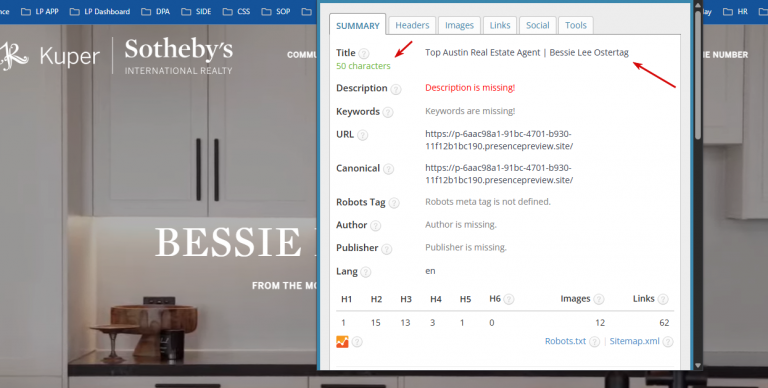Screen dimensions: 768x388
Task: Click the 'Author is missing.' text
Action: (461, 224)
